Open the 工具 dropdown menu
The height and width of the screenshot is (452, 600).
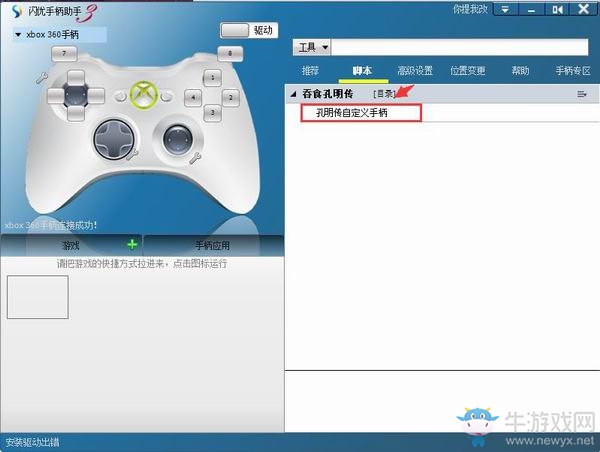click(x=311, y=47)
